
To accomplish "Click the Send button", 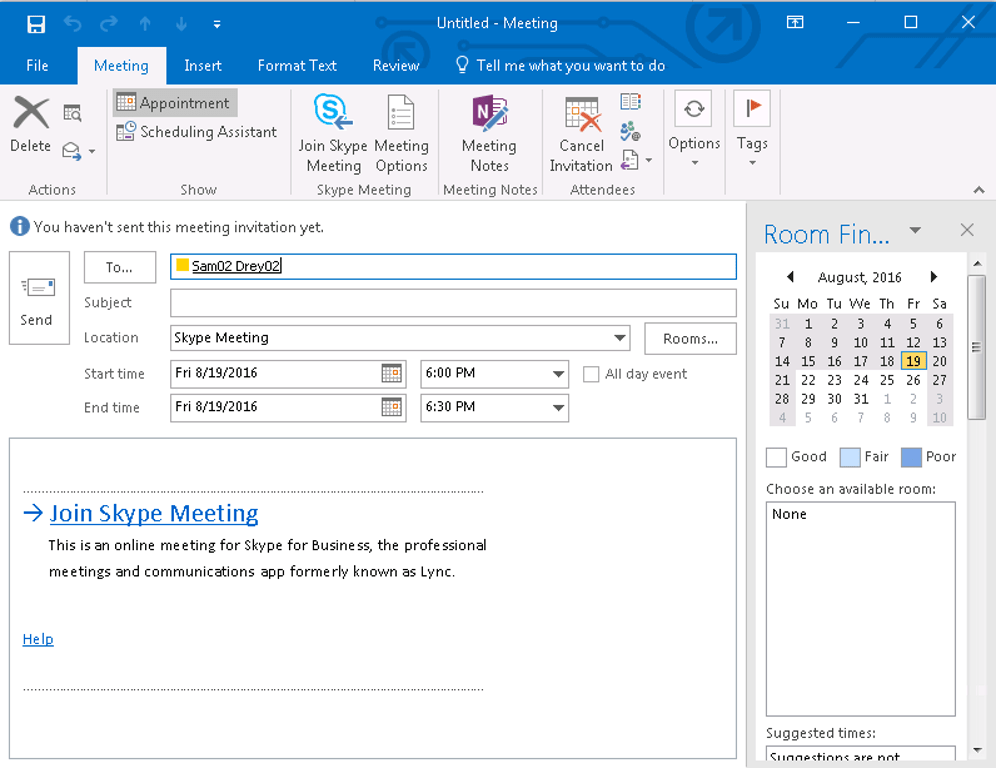I will point(38,297).
